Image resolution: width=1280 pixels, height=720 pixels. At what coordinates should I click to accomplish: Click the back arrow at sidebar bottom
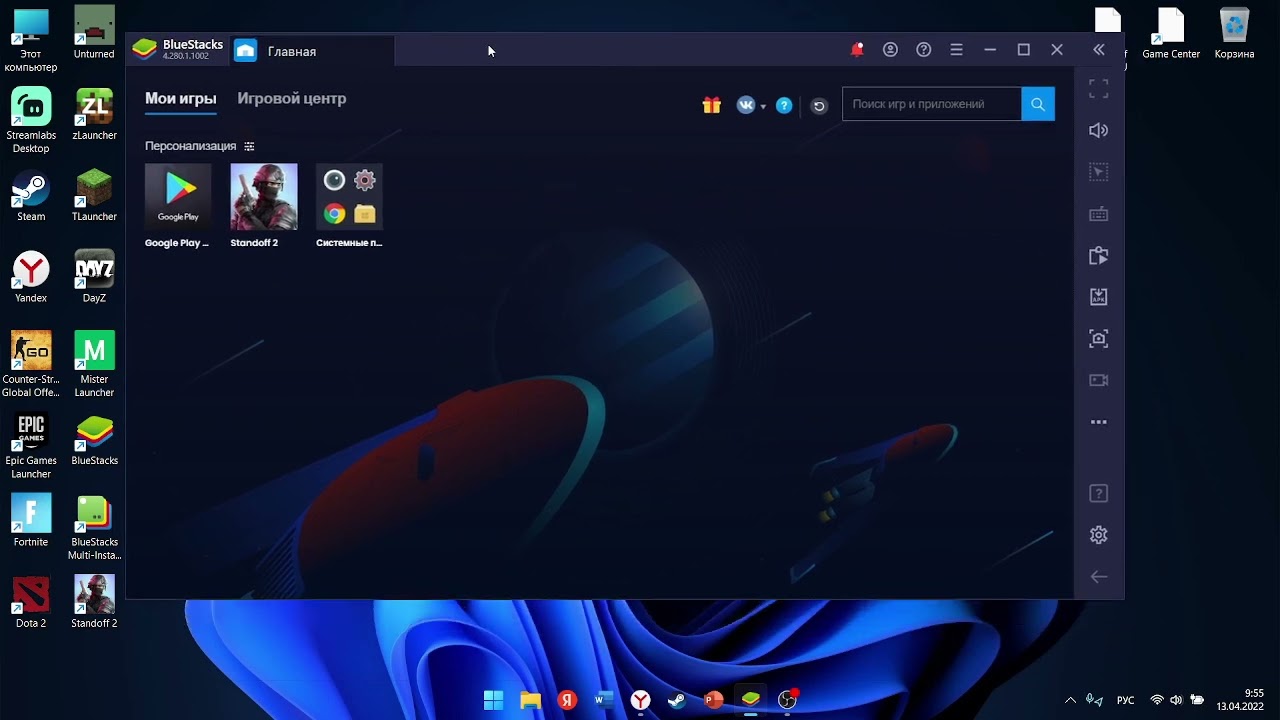click(x=1099, y=577)
